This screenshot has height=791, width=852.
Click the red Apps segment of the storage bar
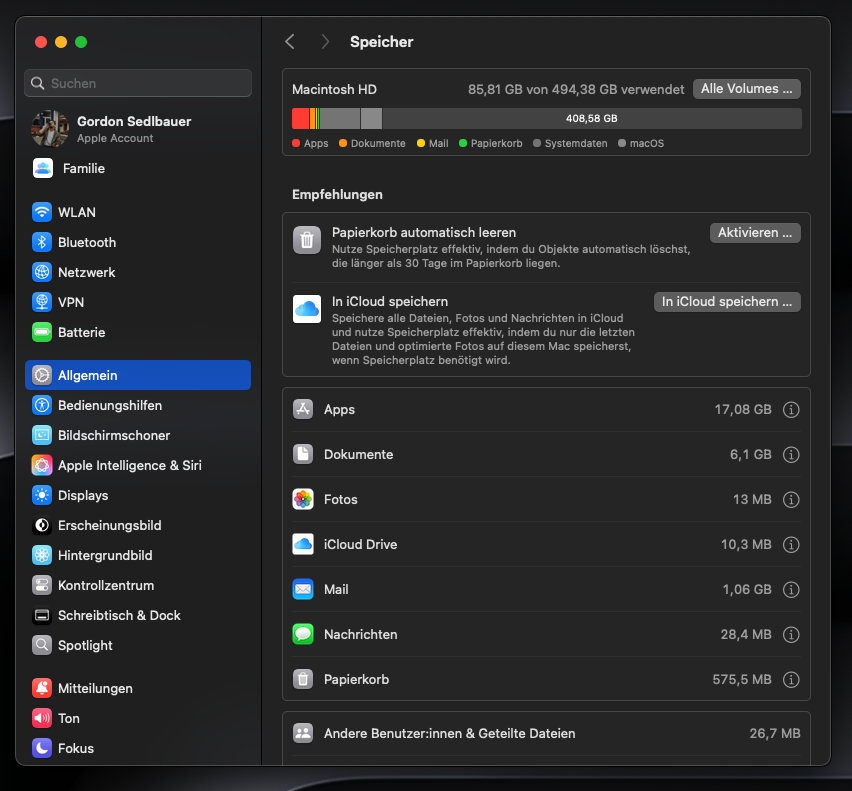coord(299,119)
